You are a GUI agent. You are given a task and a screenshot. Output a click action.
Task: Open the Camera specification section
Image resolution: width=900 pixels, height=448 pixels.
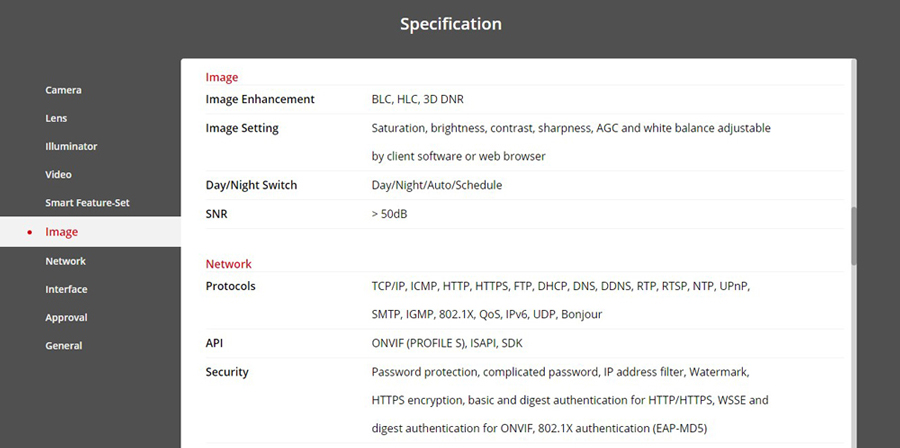click(63, 90)
